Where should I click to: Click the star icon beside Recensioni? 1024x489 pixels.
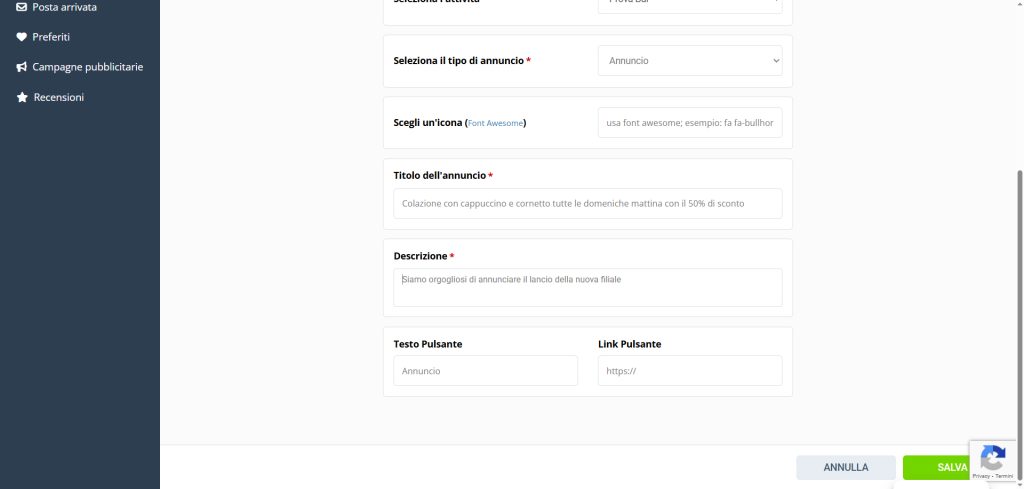[x=22, y=98]
